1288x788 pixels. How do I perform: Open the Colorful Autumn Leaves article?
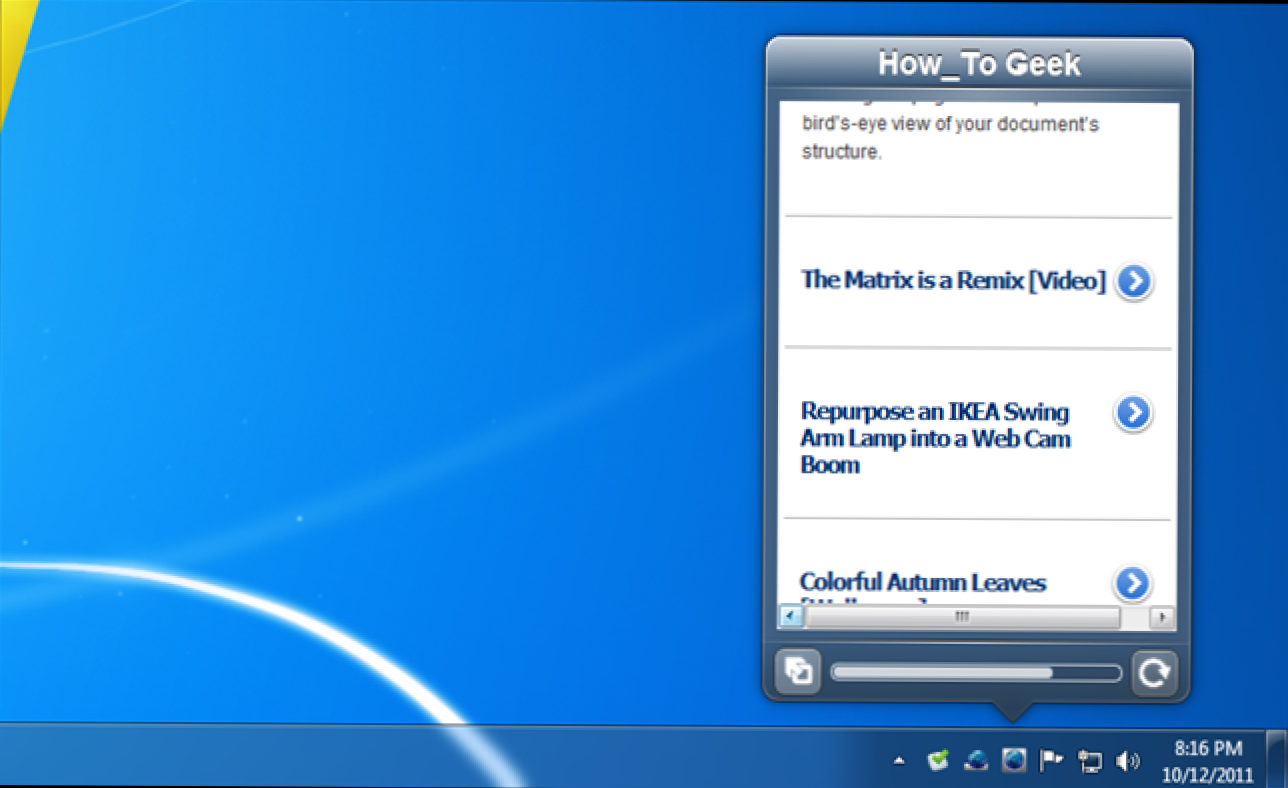[x=923, y=582]
